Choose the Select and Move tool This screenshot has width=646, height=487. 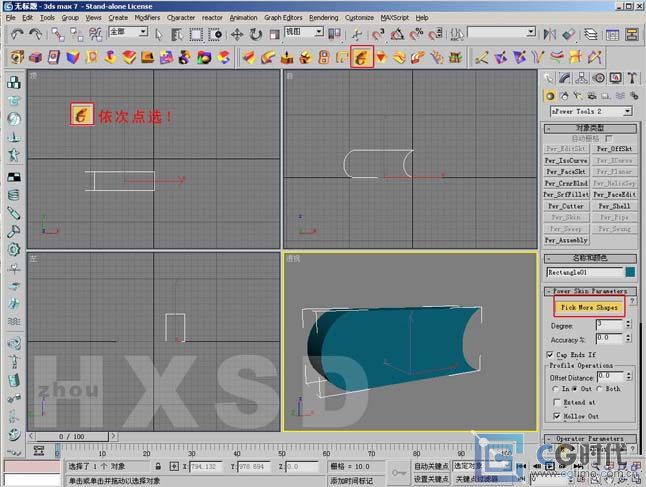pyautogui.click(x=237, y=35)
